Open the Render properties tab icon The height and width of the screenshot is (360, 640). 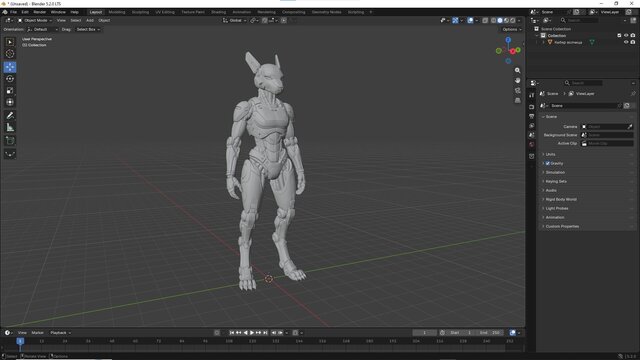(x=531, y=107)
